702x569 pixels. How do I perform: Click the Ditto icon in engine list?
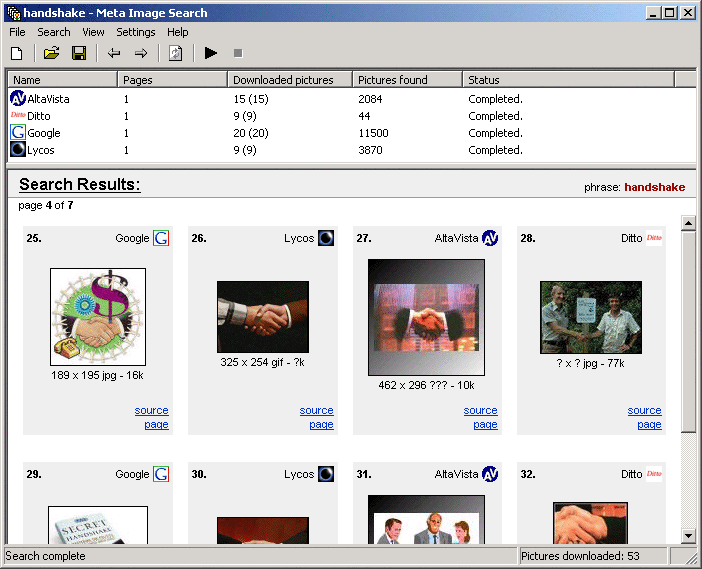[x=18, y=115]
